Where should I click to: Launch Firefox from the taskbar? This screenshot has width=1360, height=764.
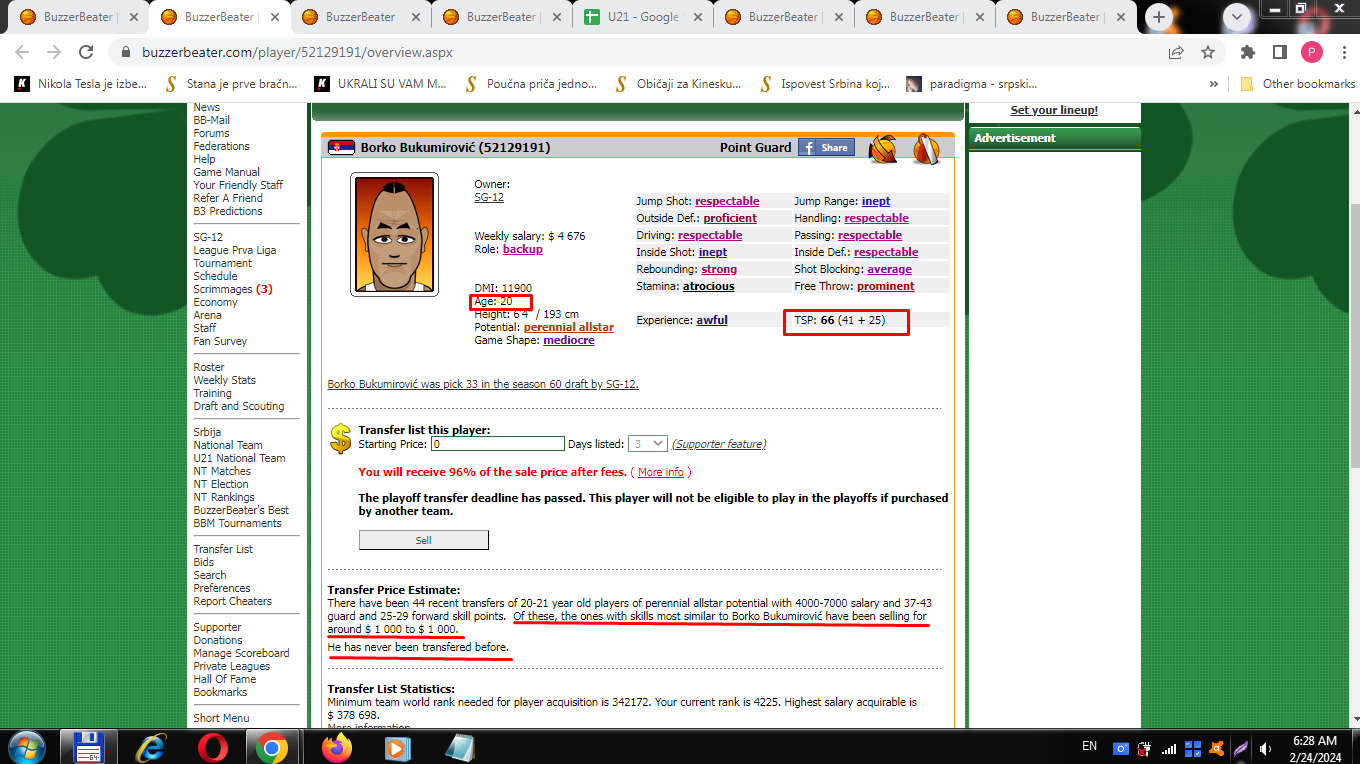pyautogui.click(x=337, y=747)
